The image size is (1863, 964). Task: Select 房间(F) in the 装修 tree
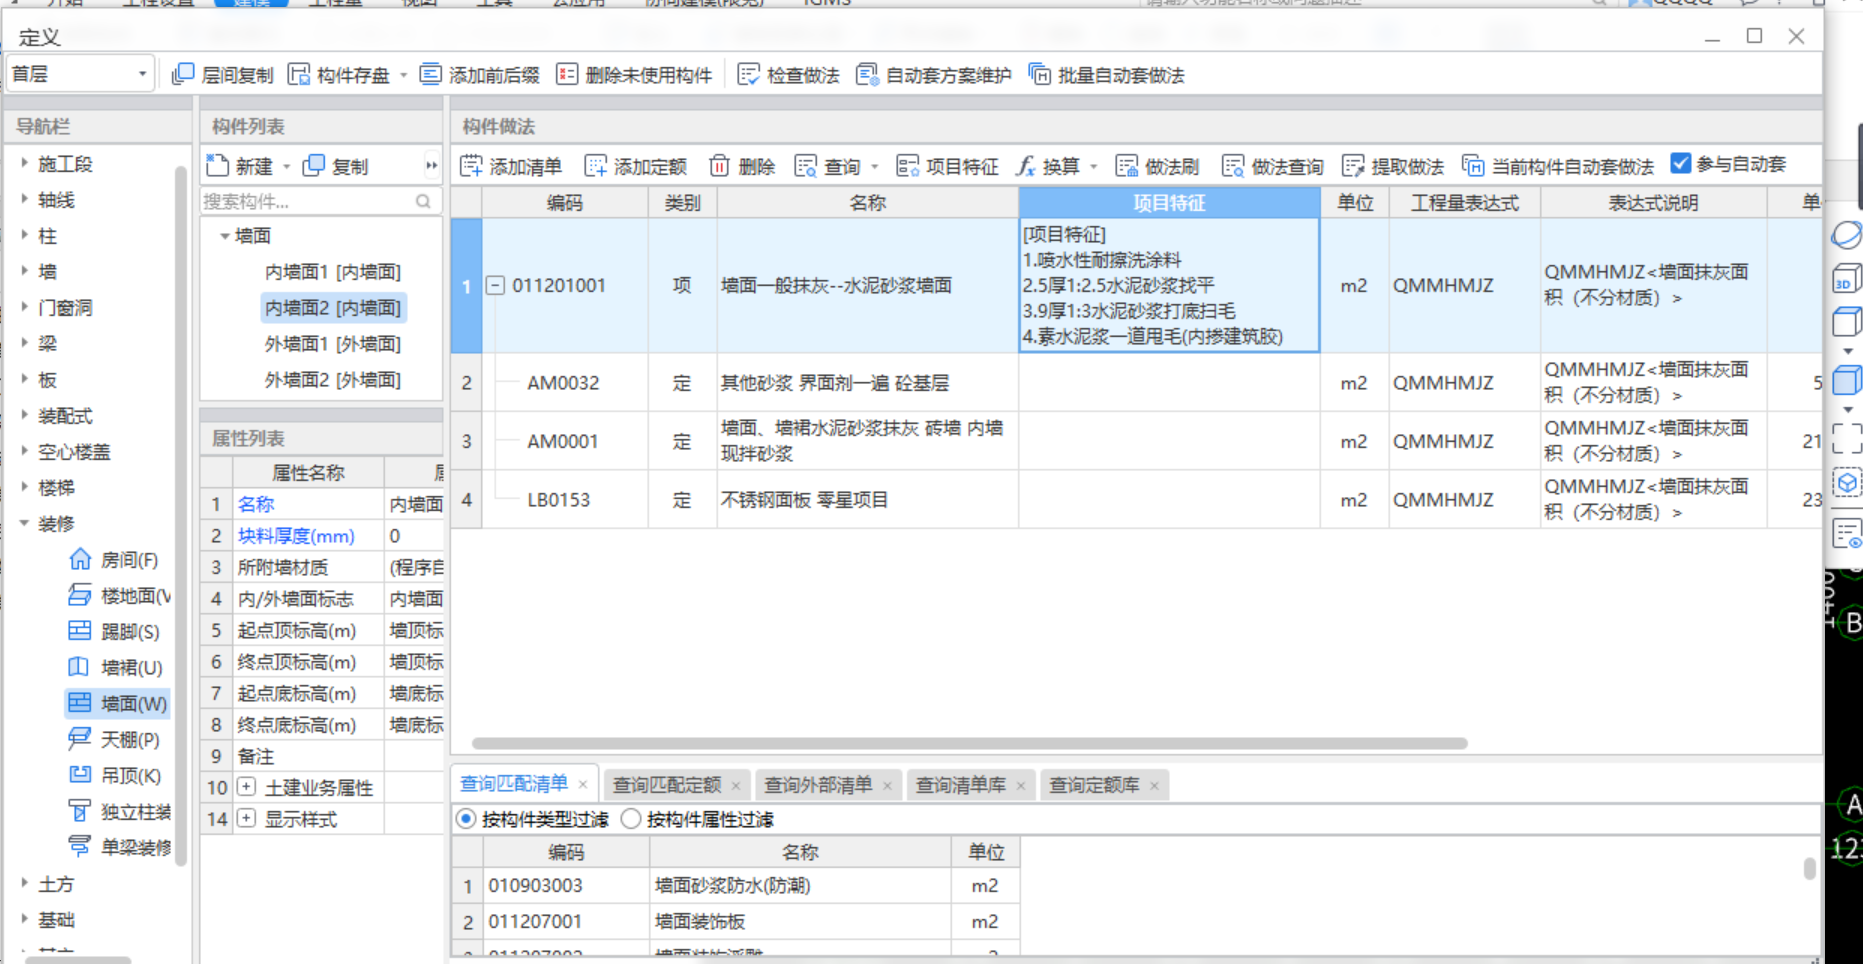[x=113, y=560]
